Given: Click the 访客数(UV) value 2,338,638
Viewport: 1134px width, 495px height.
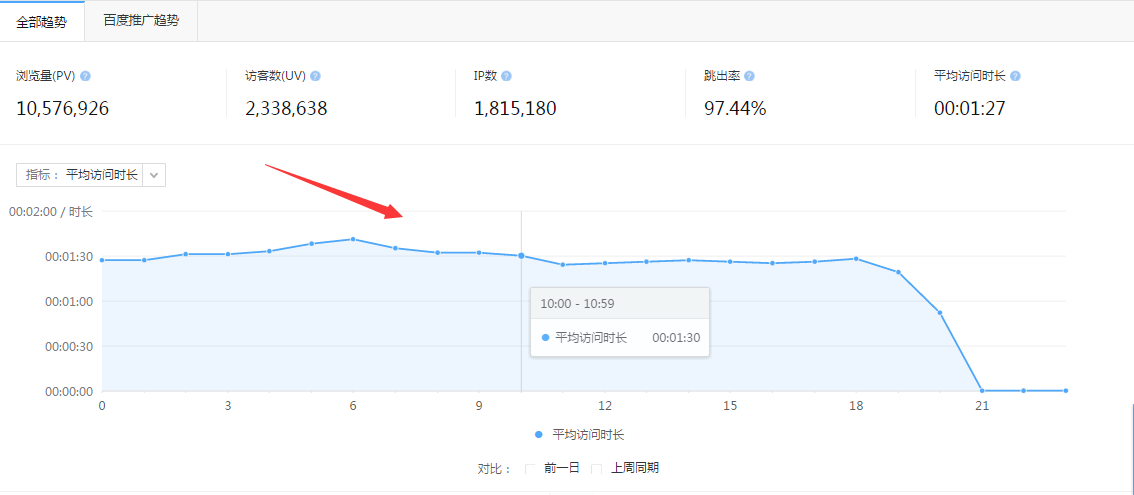Looking at the screenshot, I should [286, 108].
